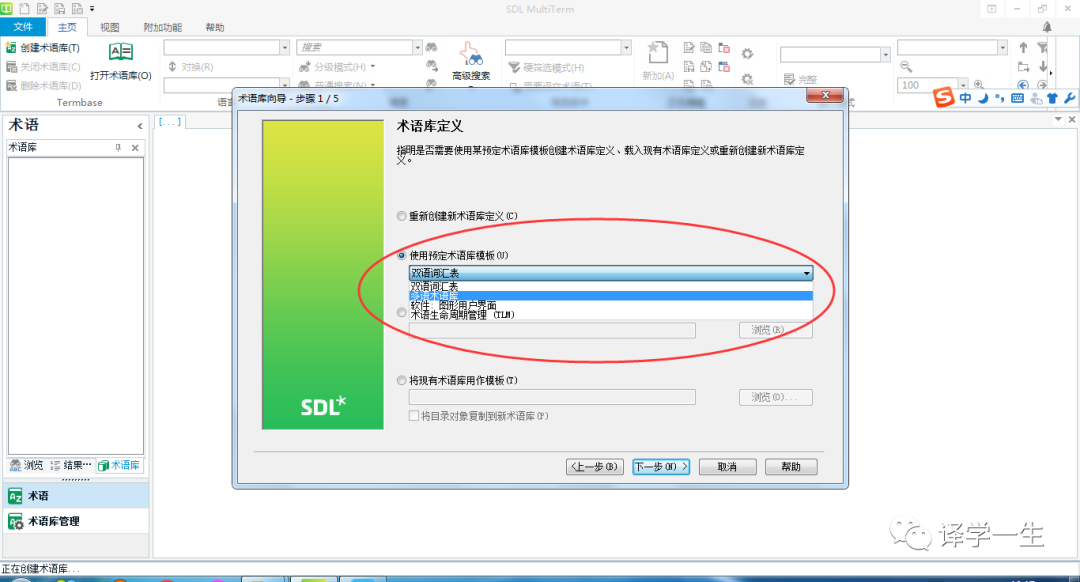
Task: Open the 术语库管理 view in navigation pane
Action: (x=74, y=521)
